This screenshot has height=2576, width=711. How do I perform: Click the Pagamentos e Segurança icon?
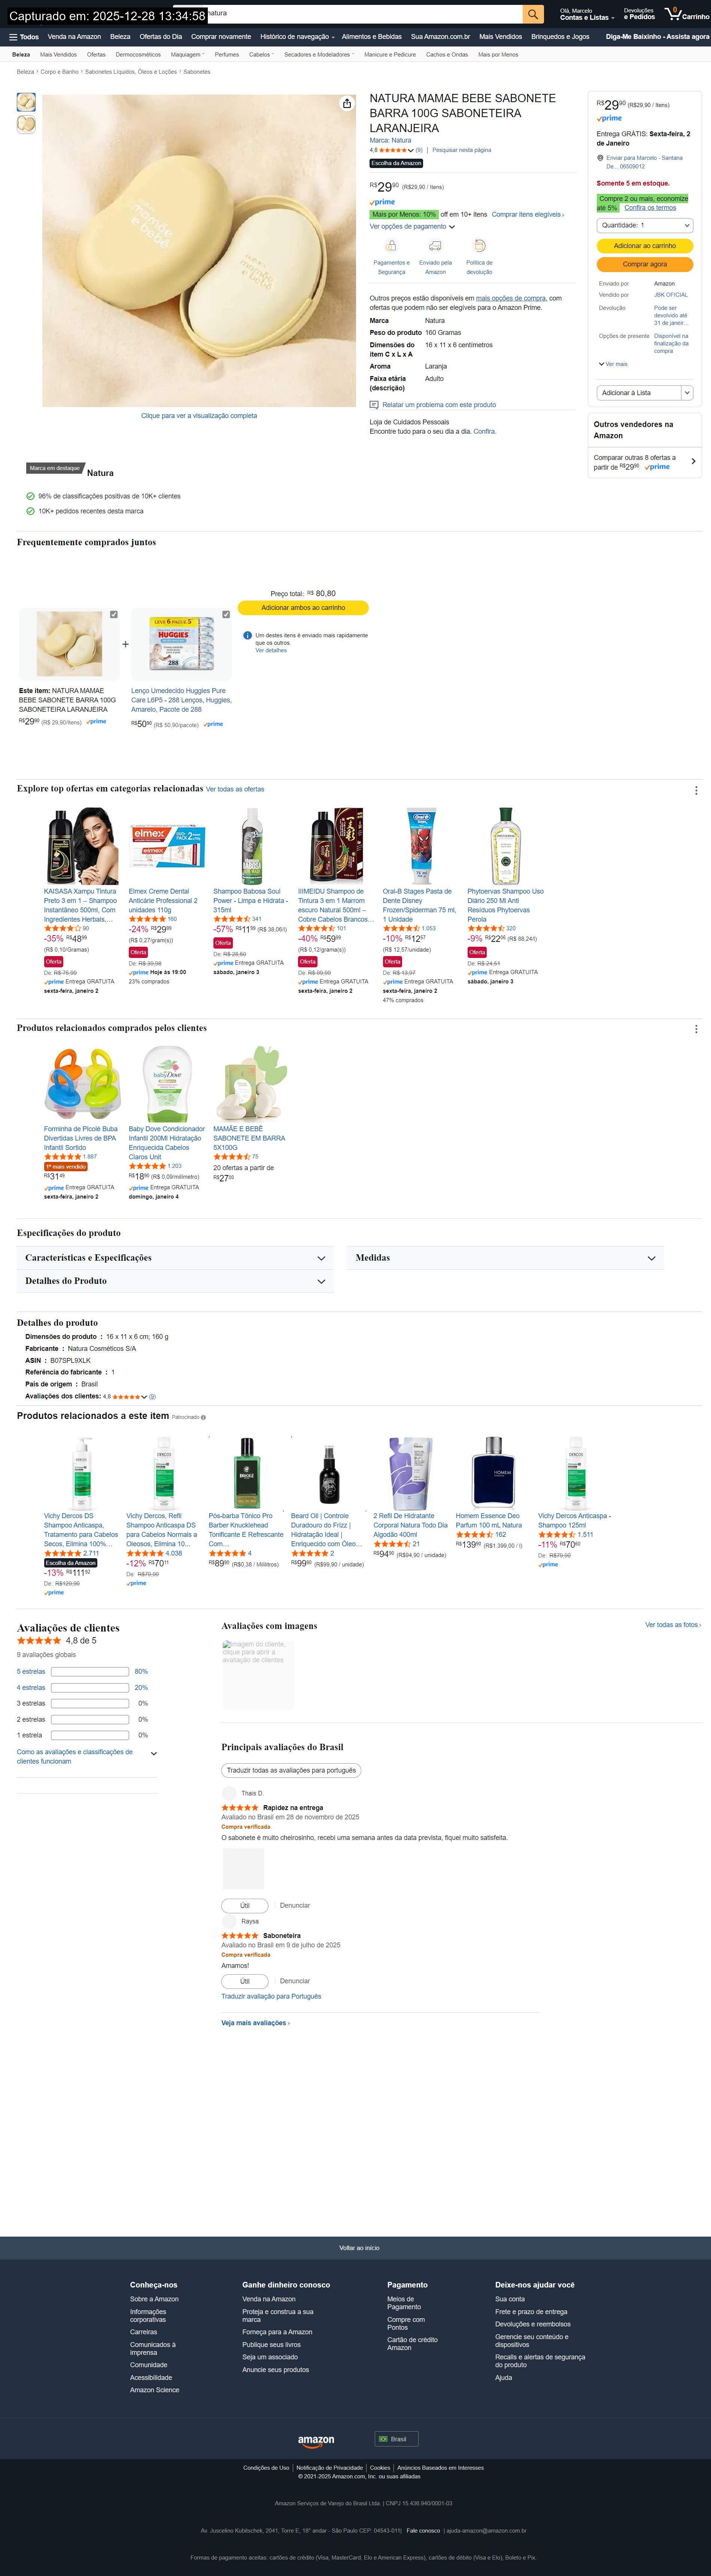point(391,245)
